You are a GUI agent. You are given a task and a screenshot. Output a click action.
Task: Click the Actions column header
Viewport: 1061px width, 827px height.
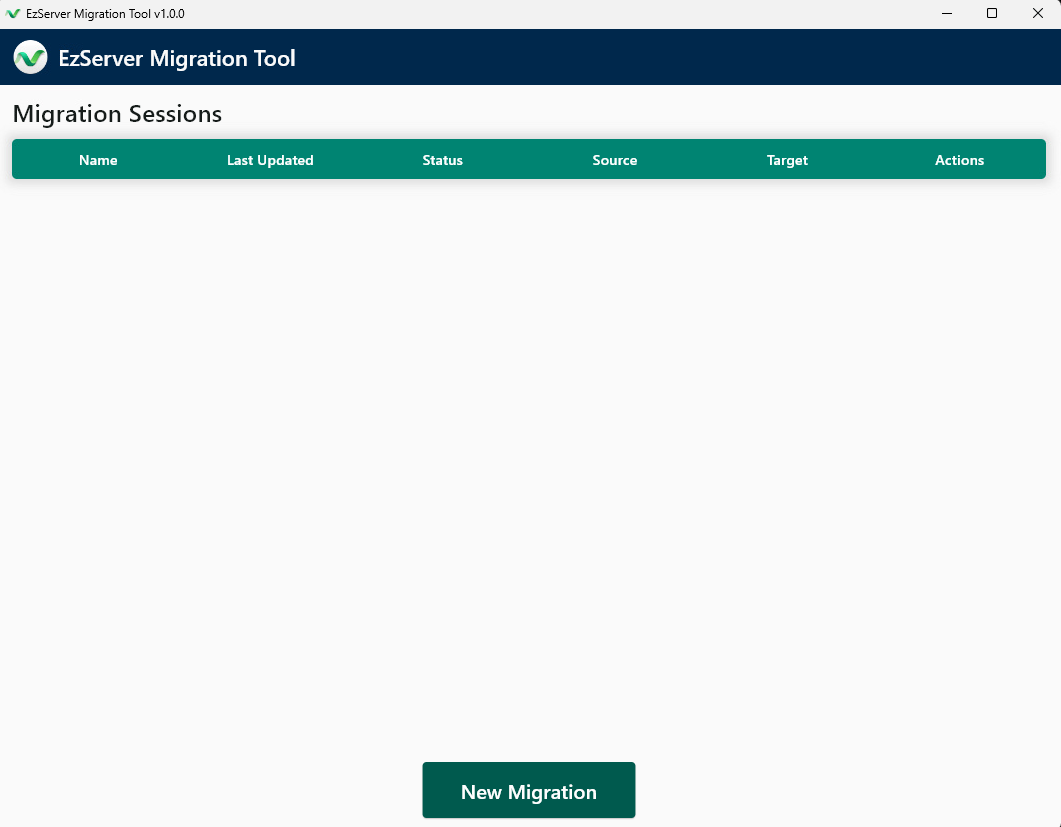point(960,160)
